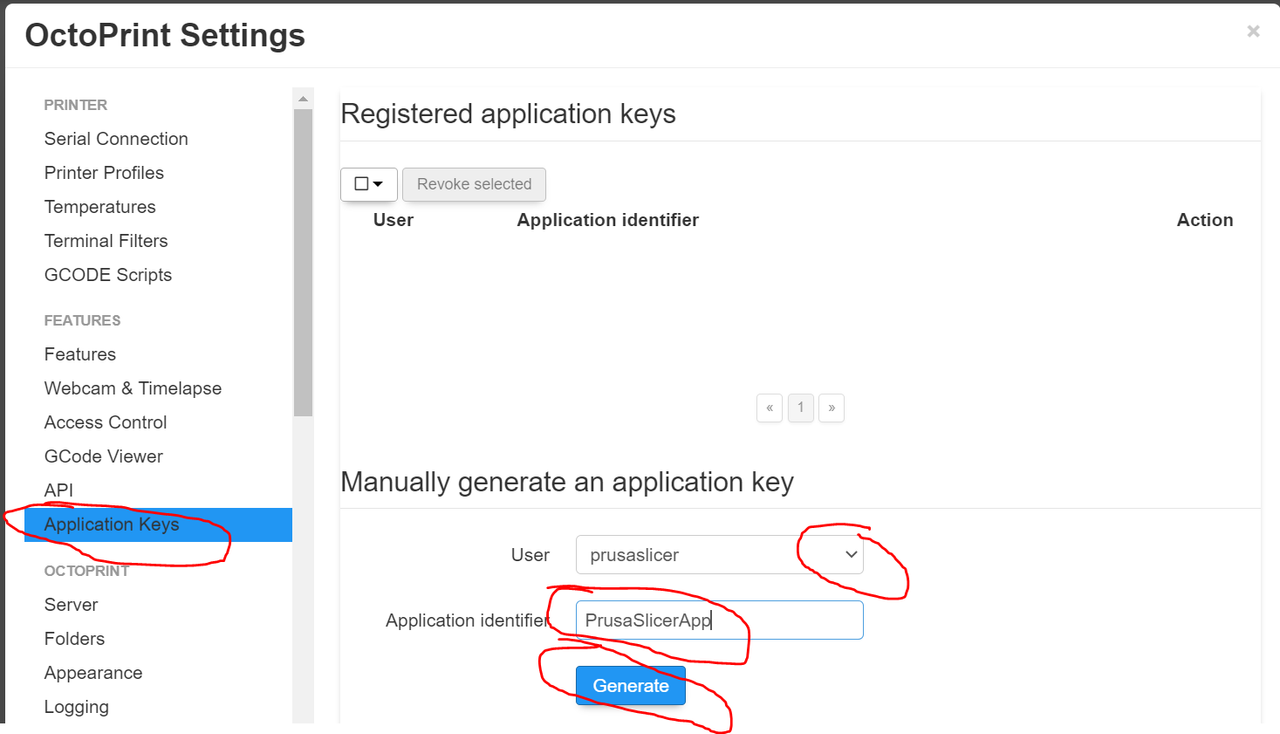
Task: Select GCODE Scripts in sidebar
Action: pyautogui.click(x=108, y=275)
